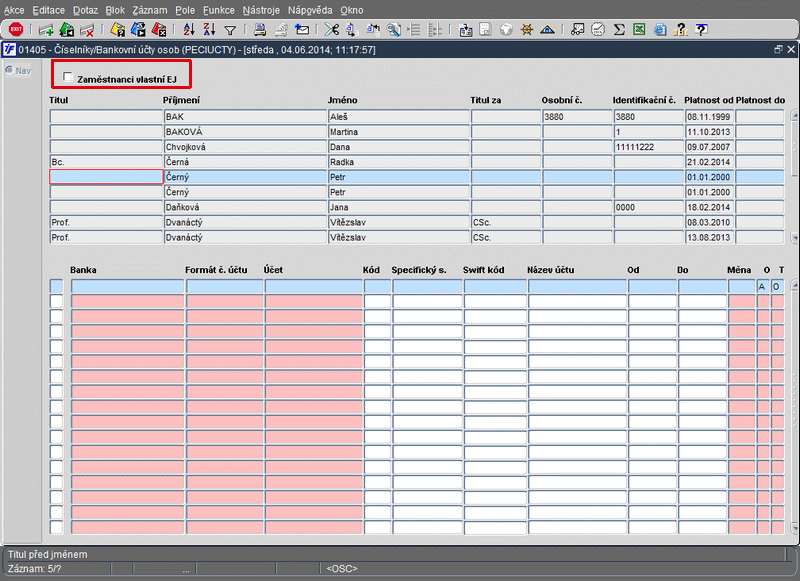Click title cell Bc. of Černá
Screen dimensions: 800x581
tap(106, 162)
